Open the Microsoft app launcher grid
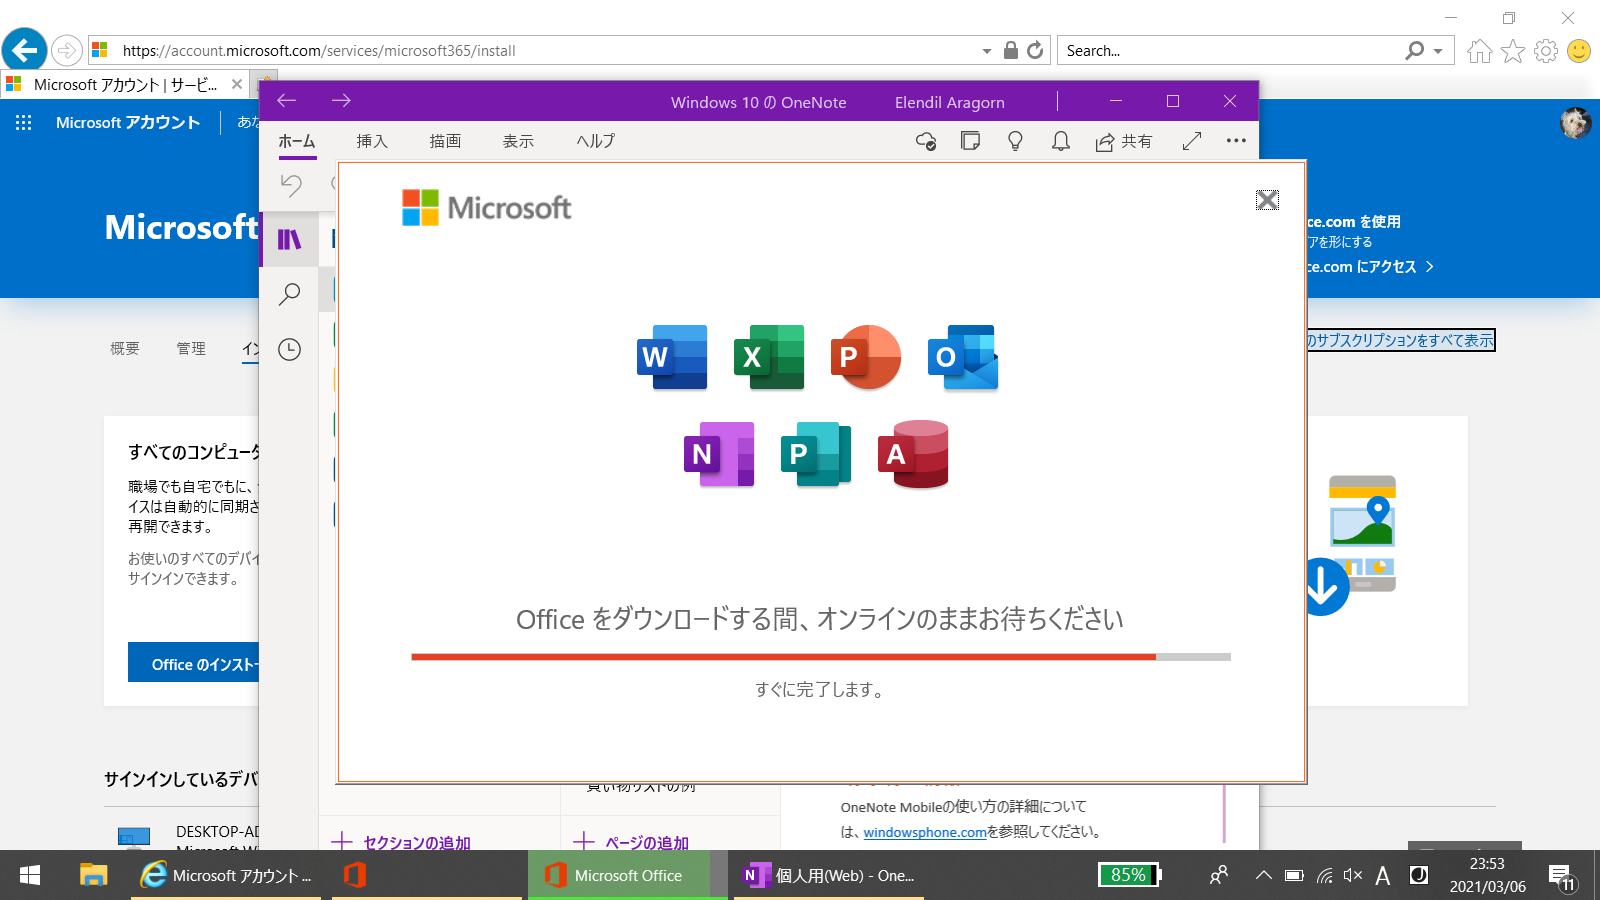 coord(24,122)
